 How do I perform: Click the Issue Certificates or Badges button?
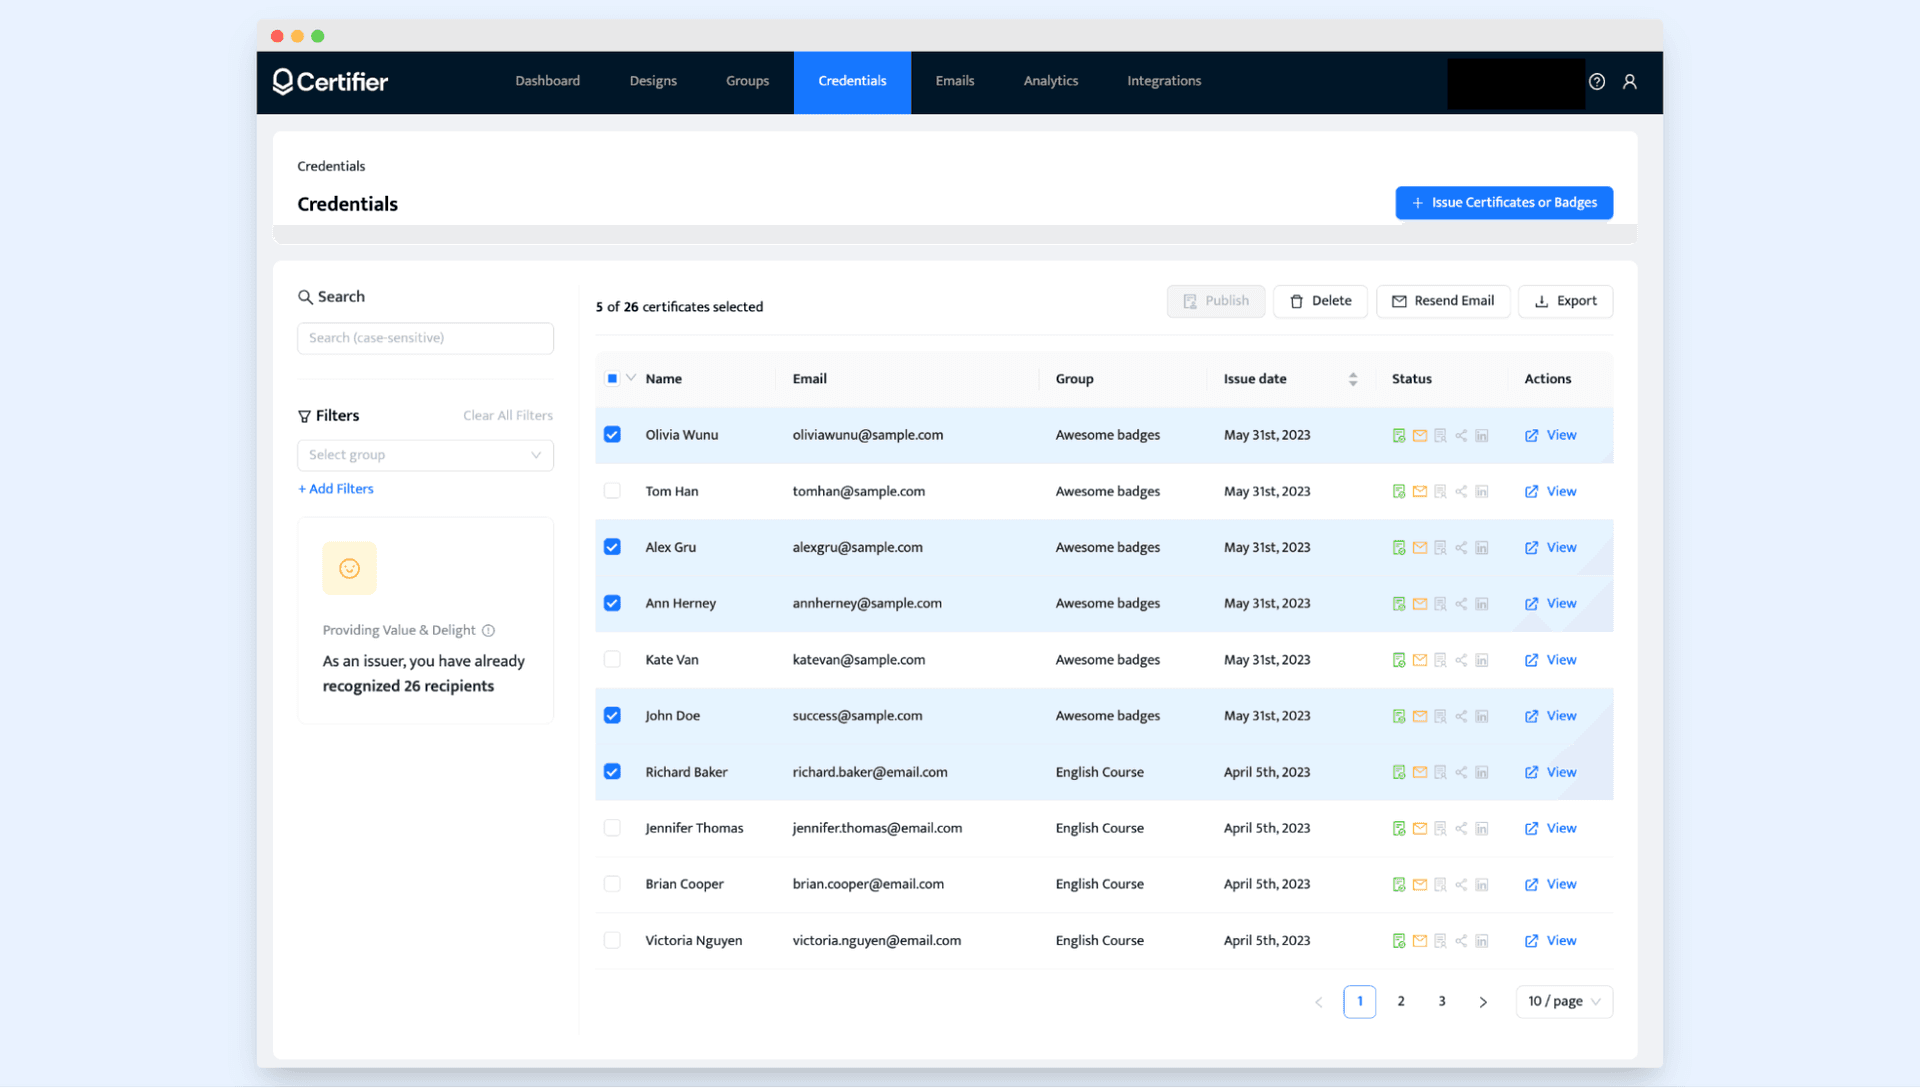pyautogui.click(x=1504, y=202)
